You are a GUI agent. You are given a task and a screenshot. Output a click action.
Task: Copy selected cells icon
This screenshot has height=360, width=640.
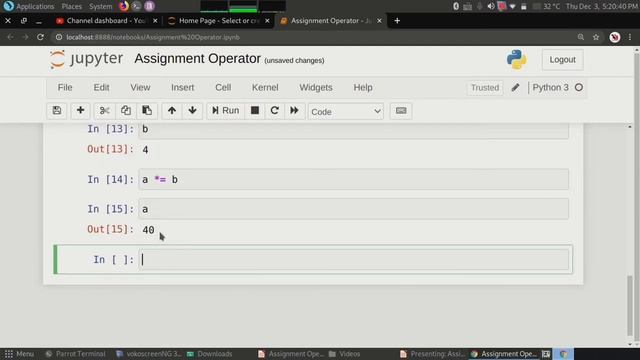click(x=126, y=111)
